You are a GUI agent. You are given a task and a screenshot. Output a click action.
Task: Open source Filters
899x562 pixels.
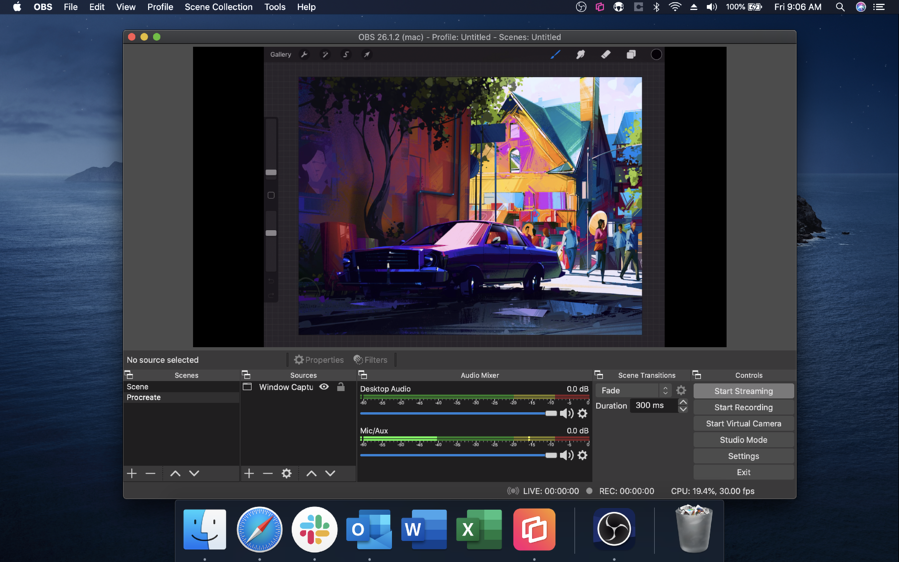pyautogui.click(x=370, y=360)
